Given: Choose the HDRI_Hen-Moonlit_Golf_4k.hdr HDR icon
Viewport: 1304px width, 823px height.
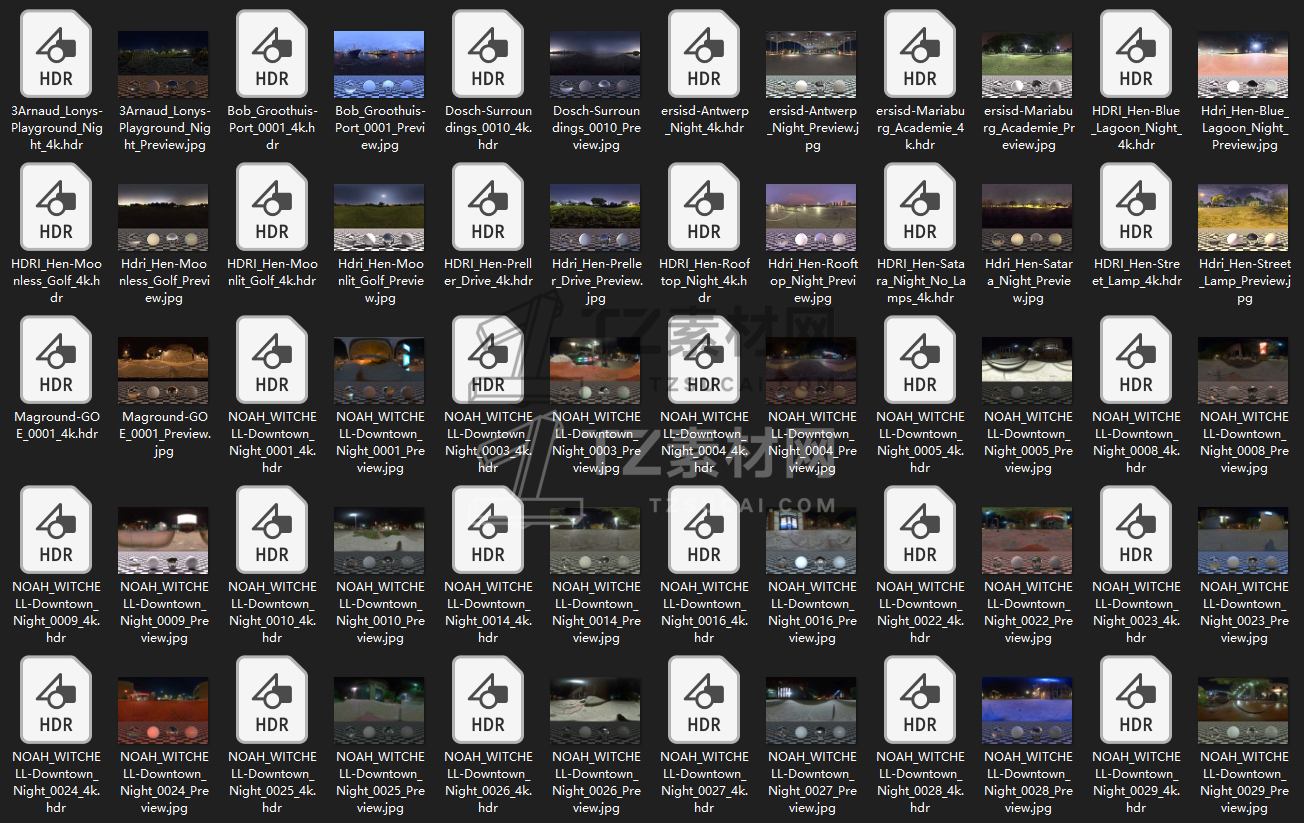Looking at the screenshot, I should tap(272, 207).
